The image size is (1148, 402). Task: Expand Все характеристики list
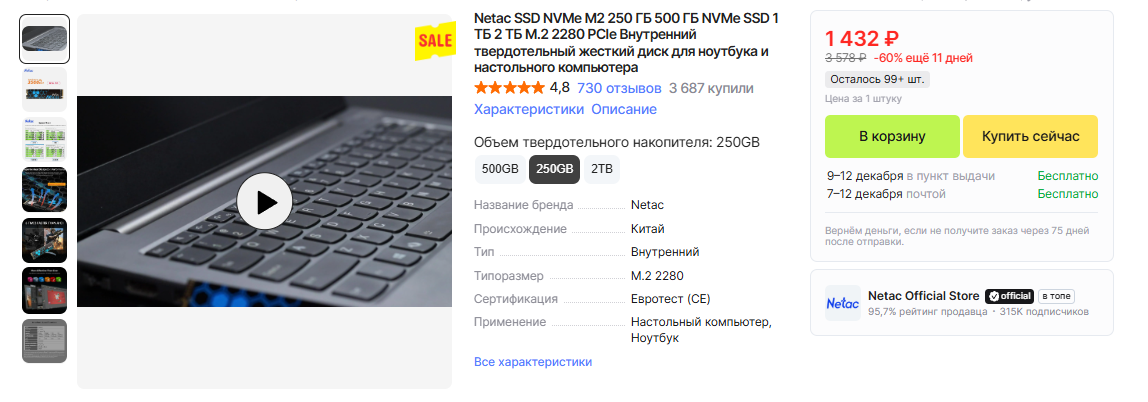(x=533, y=362)
